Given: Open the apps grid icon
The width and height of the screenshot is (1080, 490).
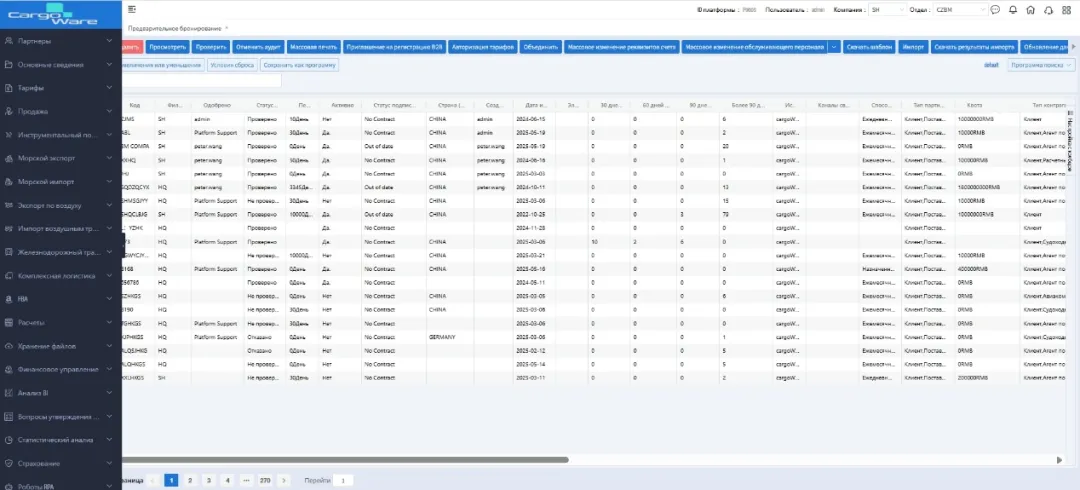Looking at the screenshot, I should click(x=1066, y=10).
